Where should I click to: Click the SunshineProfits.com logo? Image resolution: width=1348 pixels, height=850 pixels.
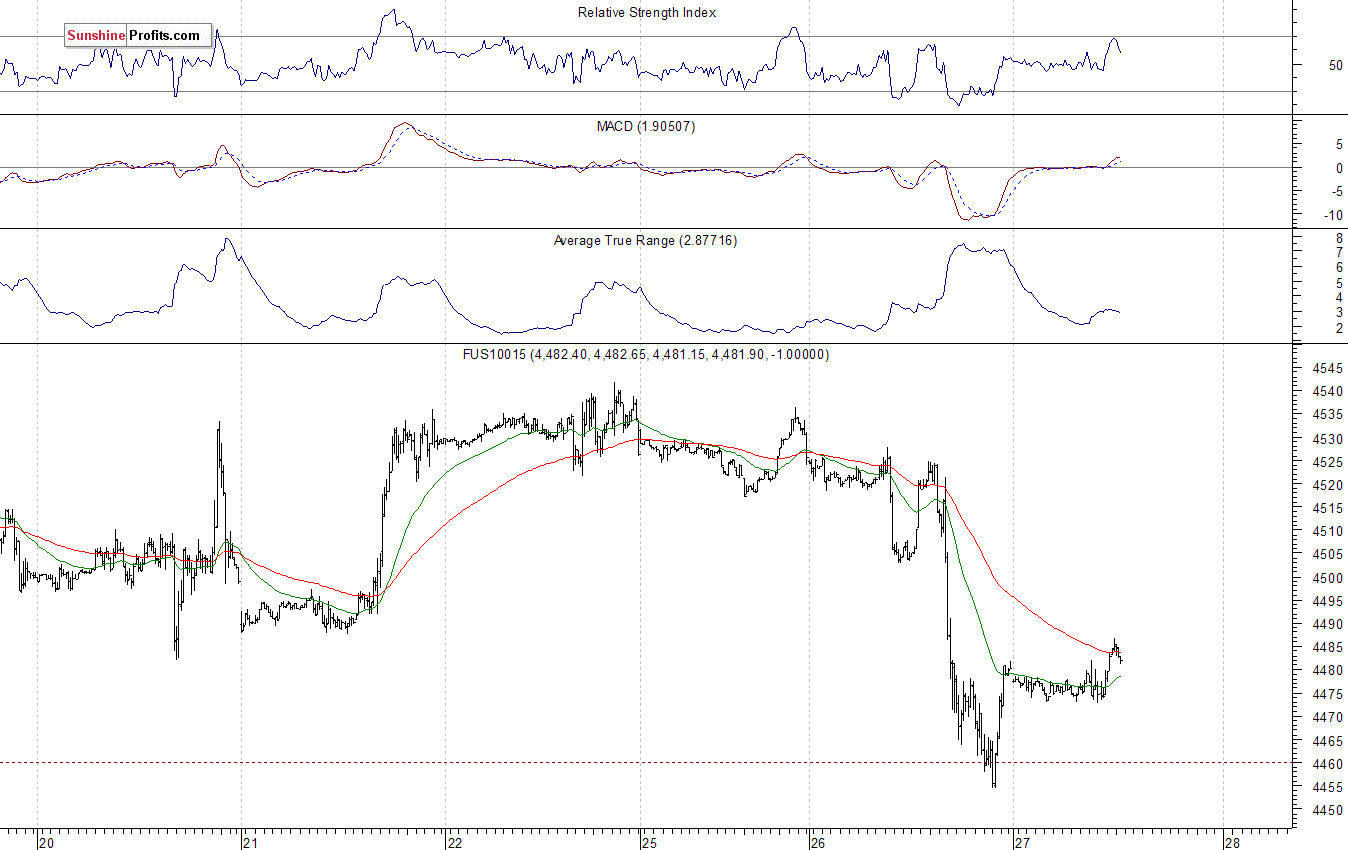coord(138,36)
